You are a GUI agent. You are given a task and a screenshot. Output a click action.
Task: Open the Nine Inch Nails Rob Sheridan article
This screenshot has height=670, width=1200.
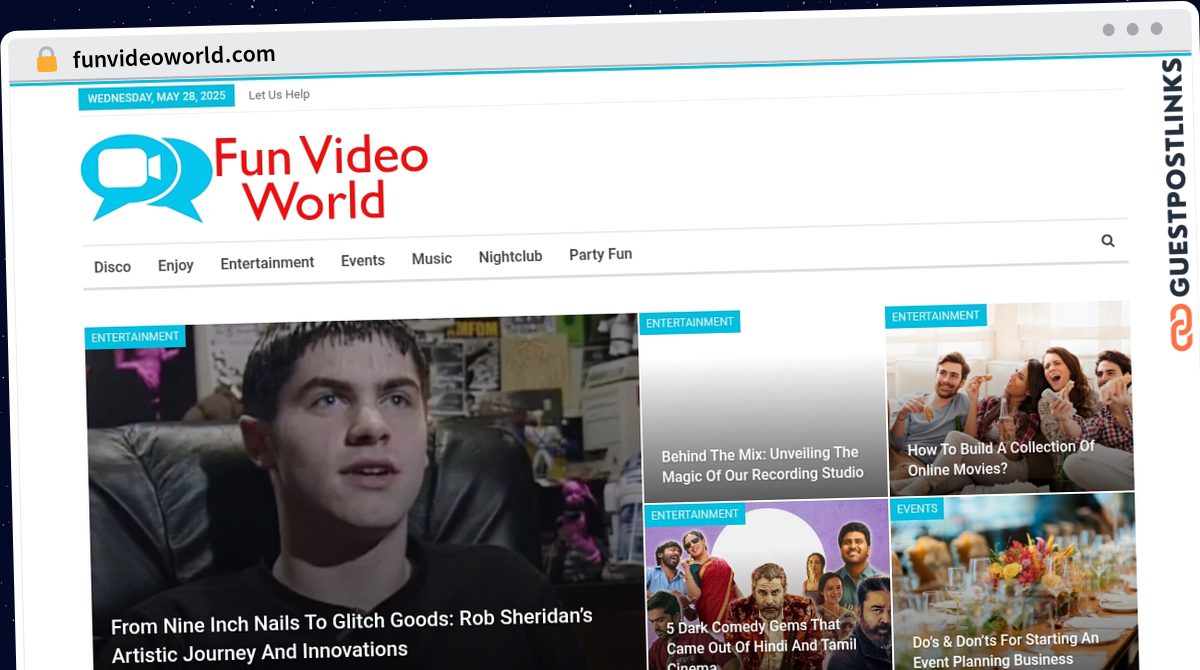pos(352,635)
